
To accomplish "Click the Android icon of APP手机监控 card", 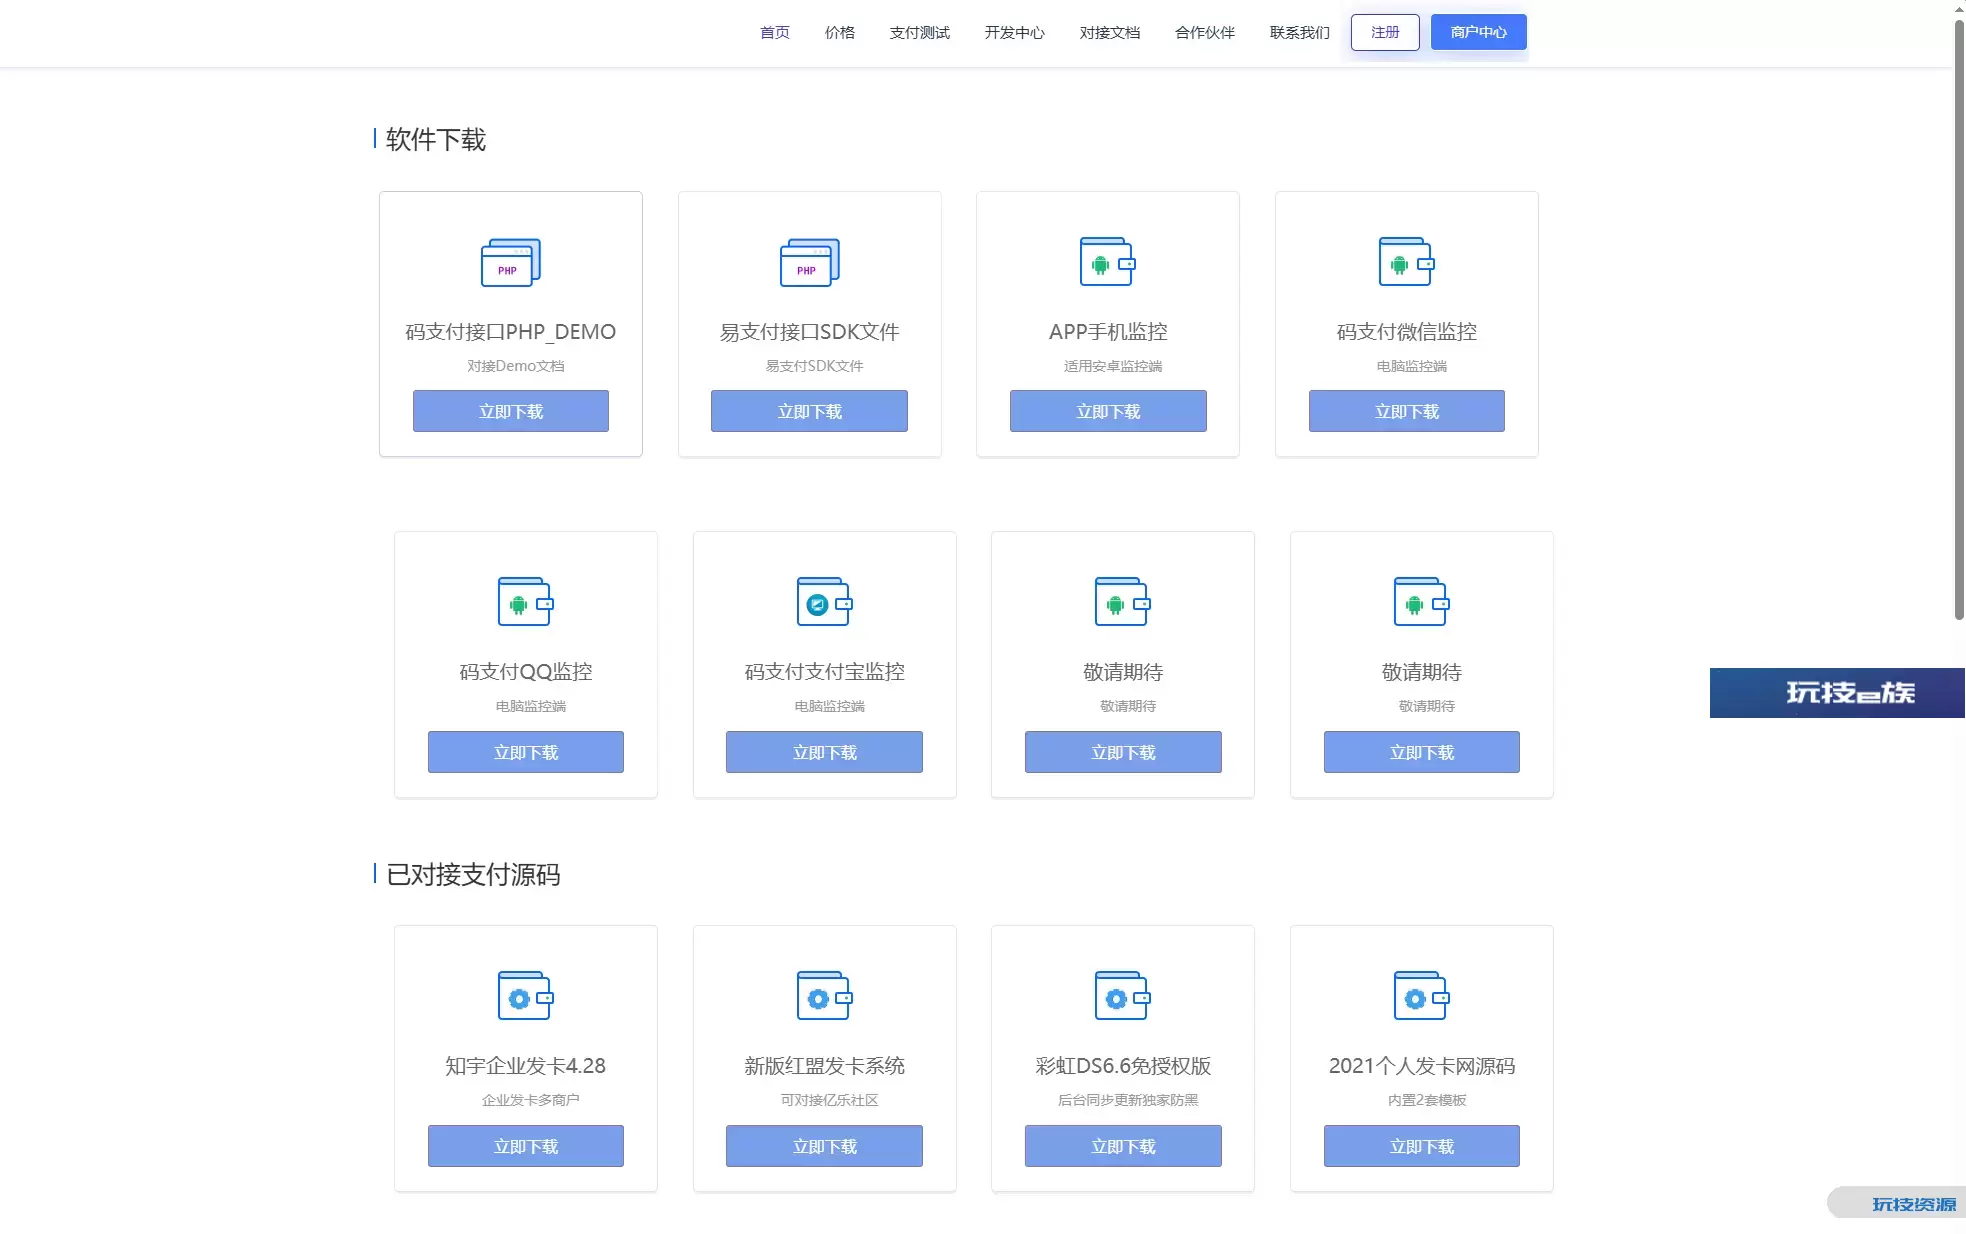I will [x=1107, y=262].
